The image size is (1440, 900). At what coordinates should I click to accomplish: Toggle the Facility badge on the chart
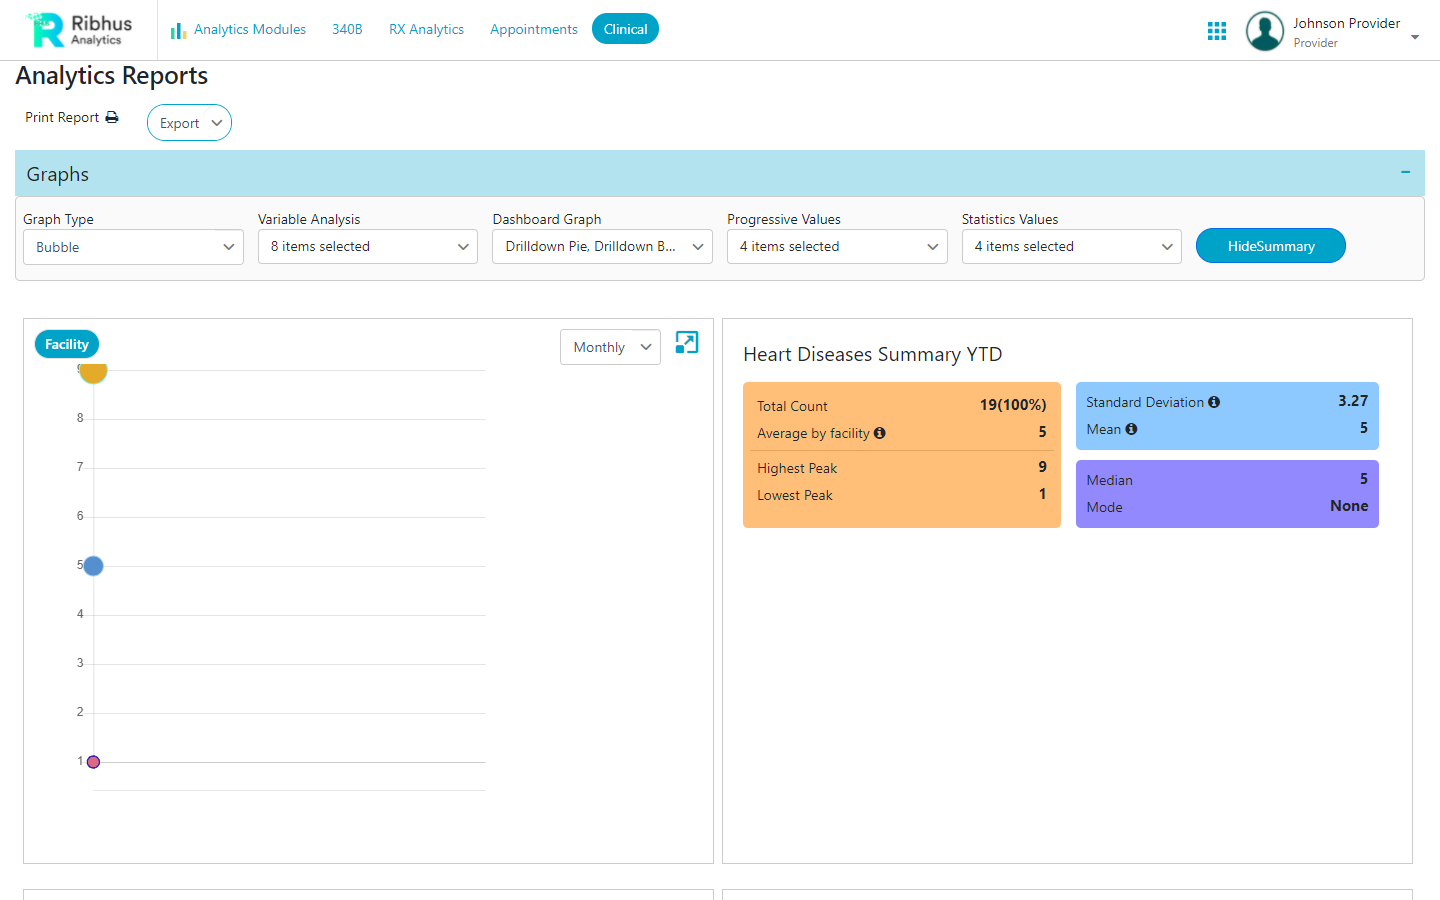66,343
